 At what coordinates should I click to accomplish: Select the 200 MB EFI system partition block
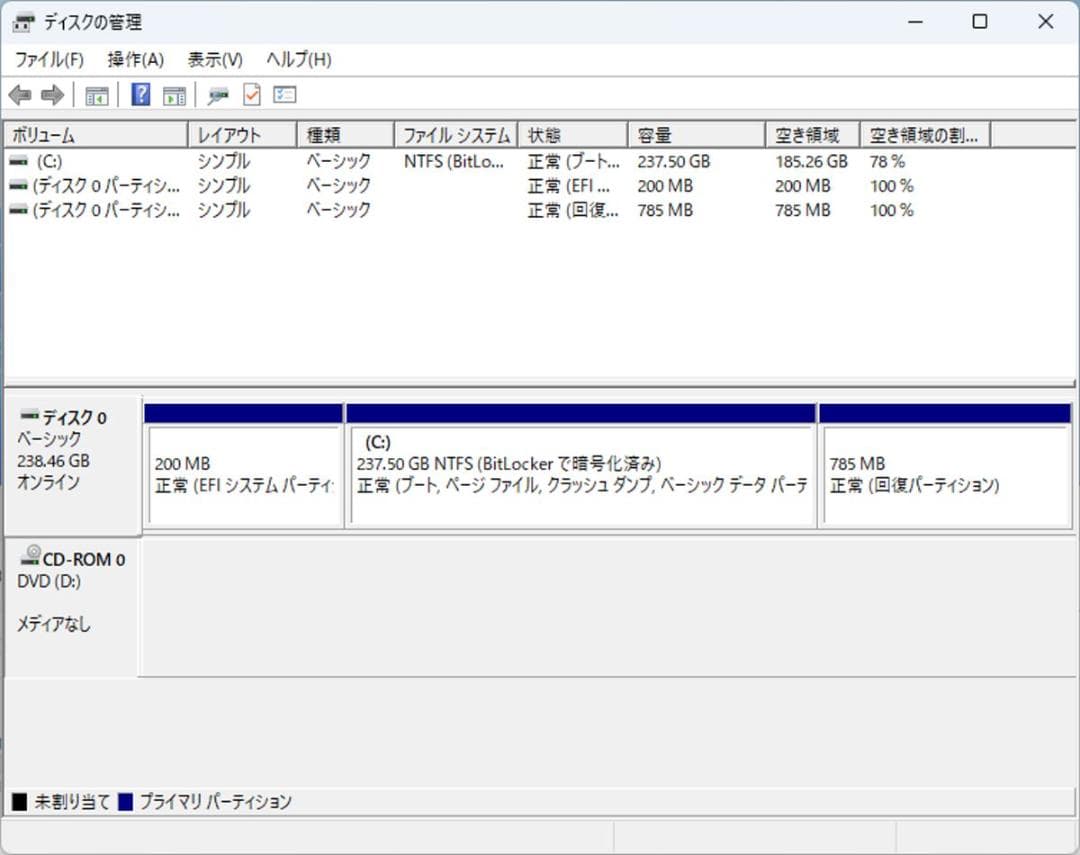(x=244, y=470)
